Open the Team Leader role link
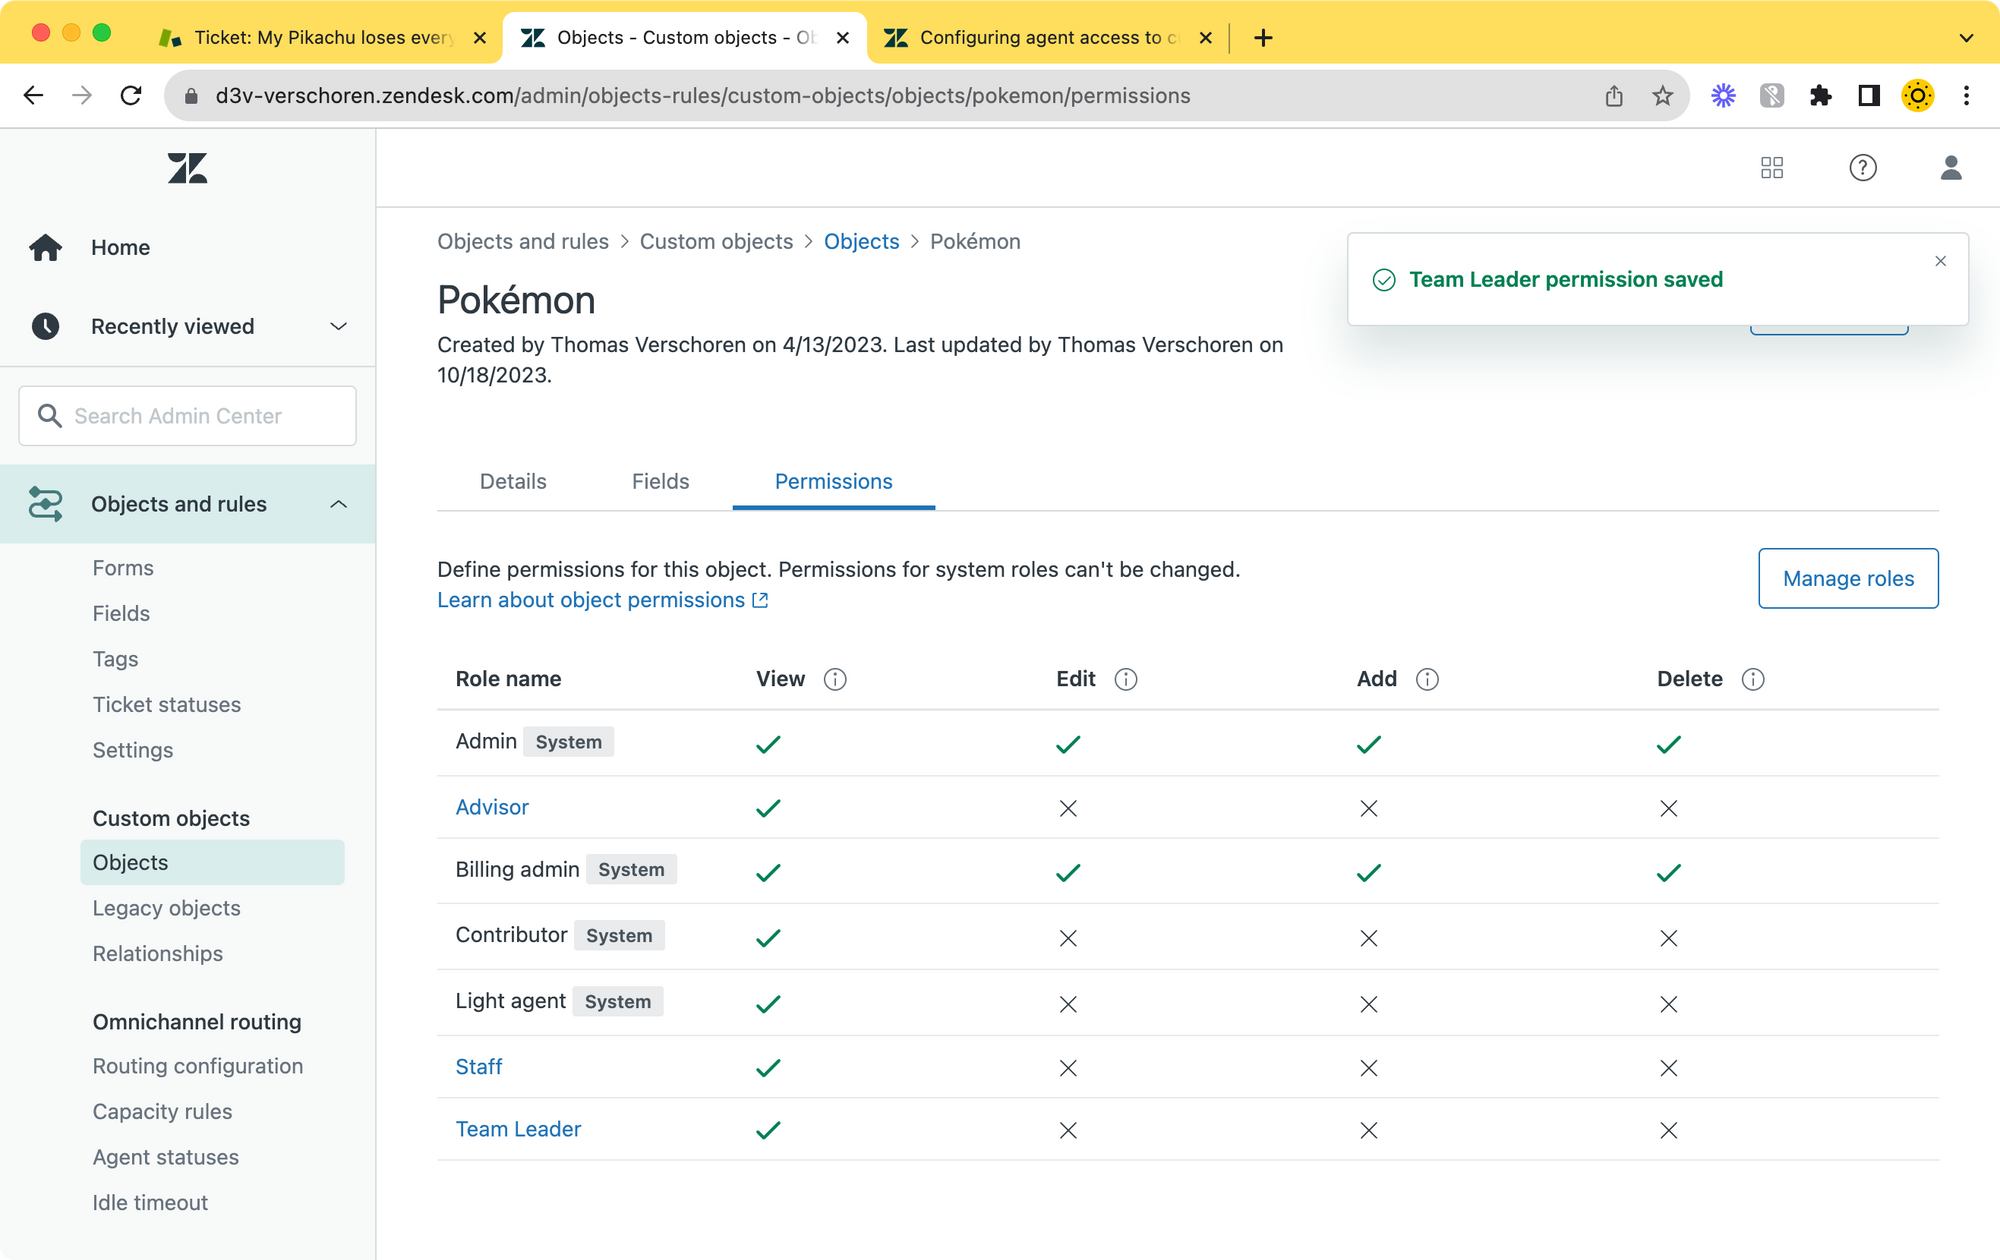The height and width of the screenshot is (1260, 2000). (518, 1129)
